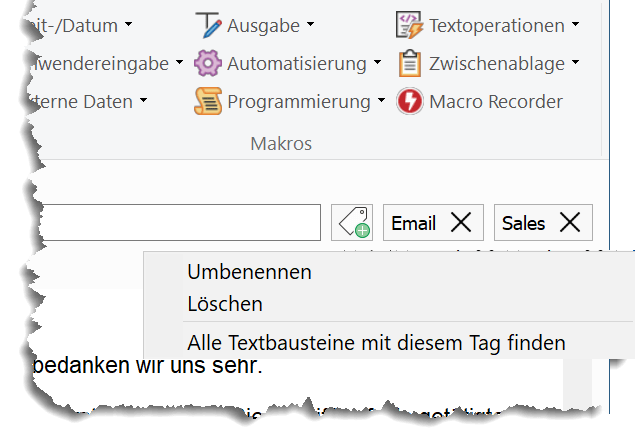Expand the Ausgabe dropdown arrow

310,24
